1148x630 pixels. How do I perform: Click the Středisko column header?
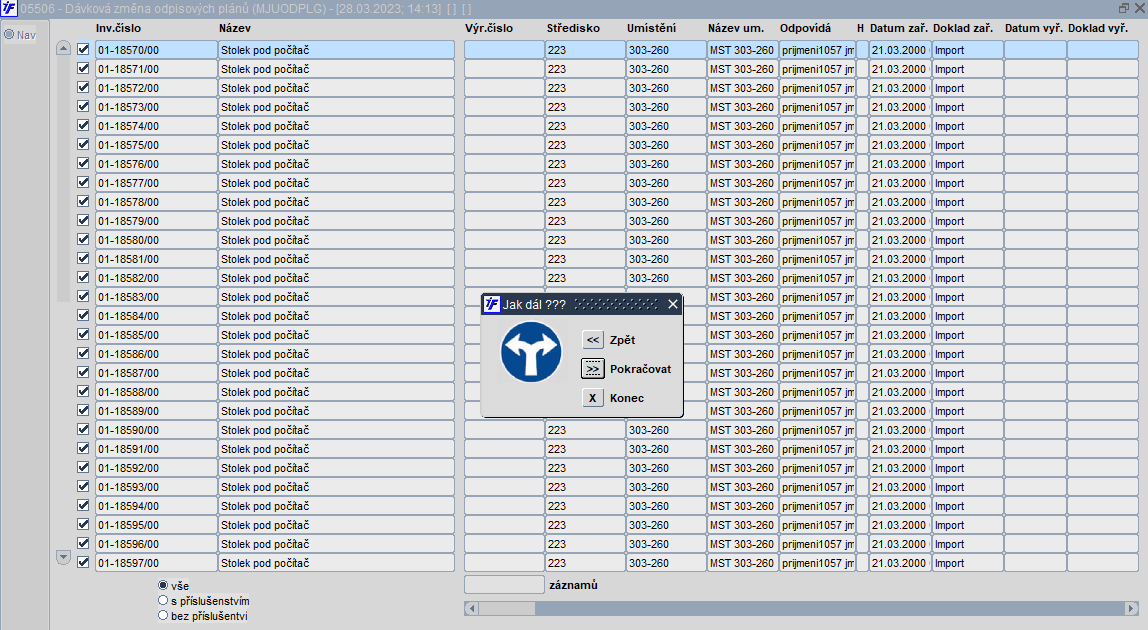573,28
